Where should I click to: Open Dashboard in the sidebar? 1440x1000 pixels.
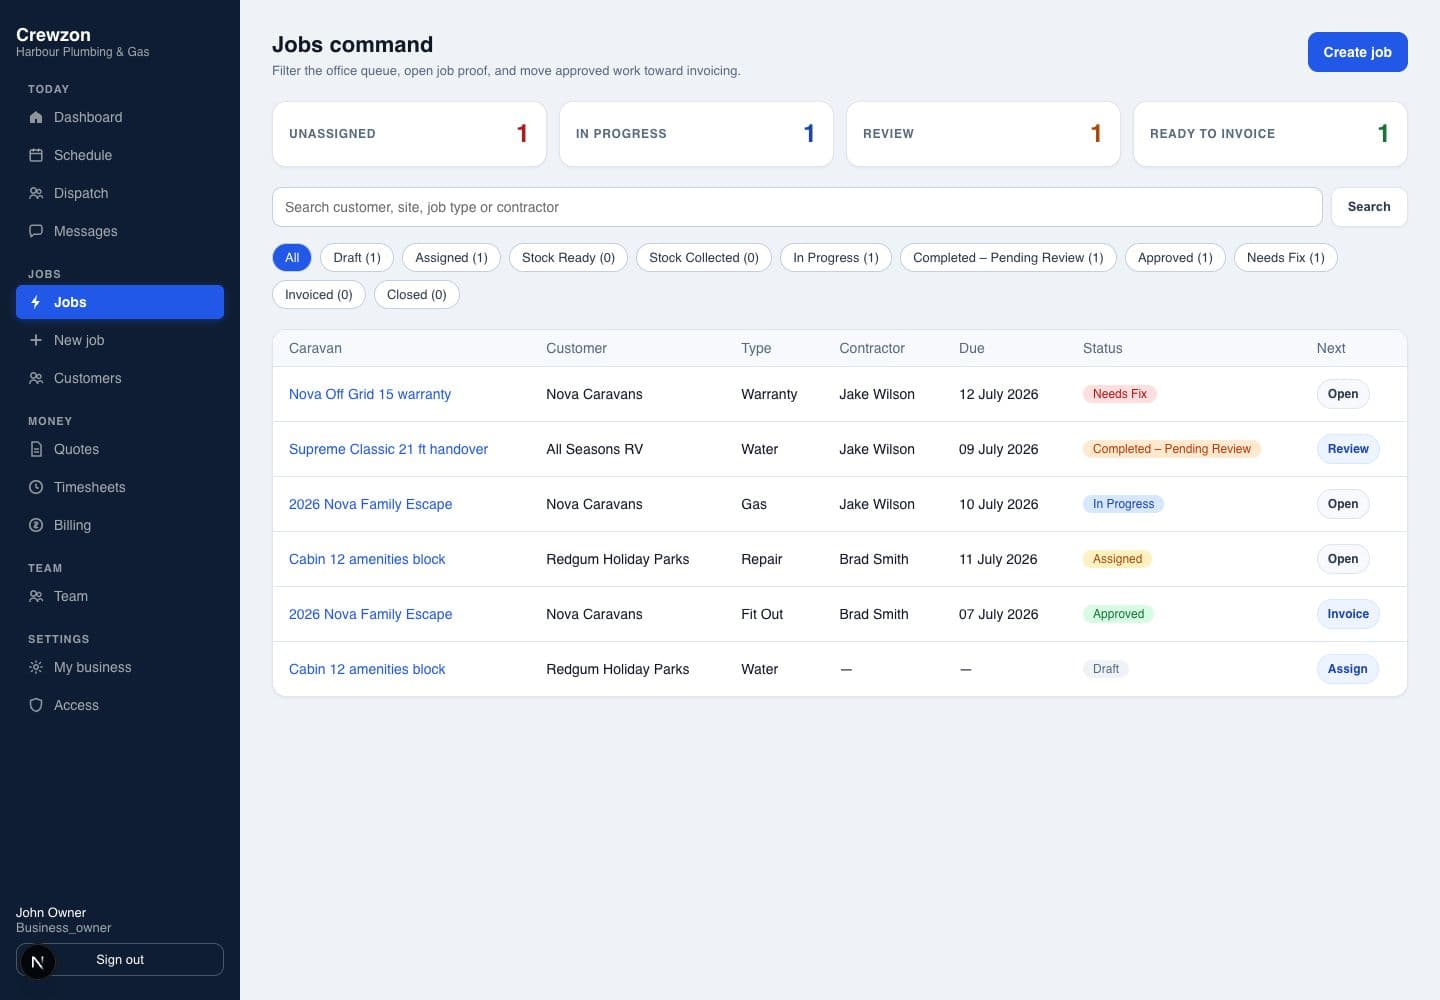click(x=120, y=117)
